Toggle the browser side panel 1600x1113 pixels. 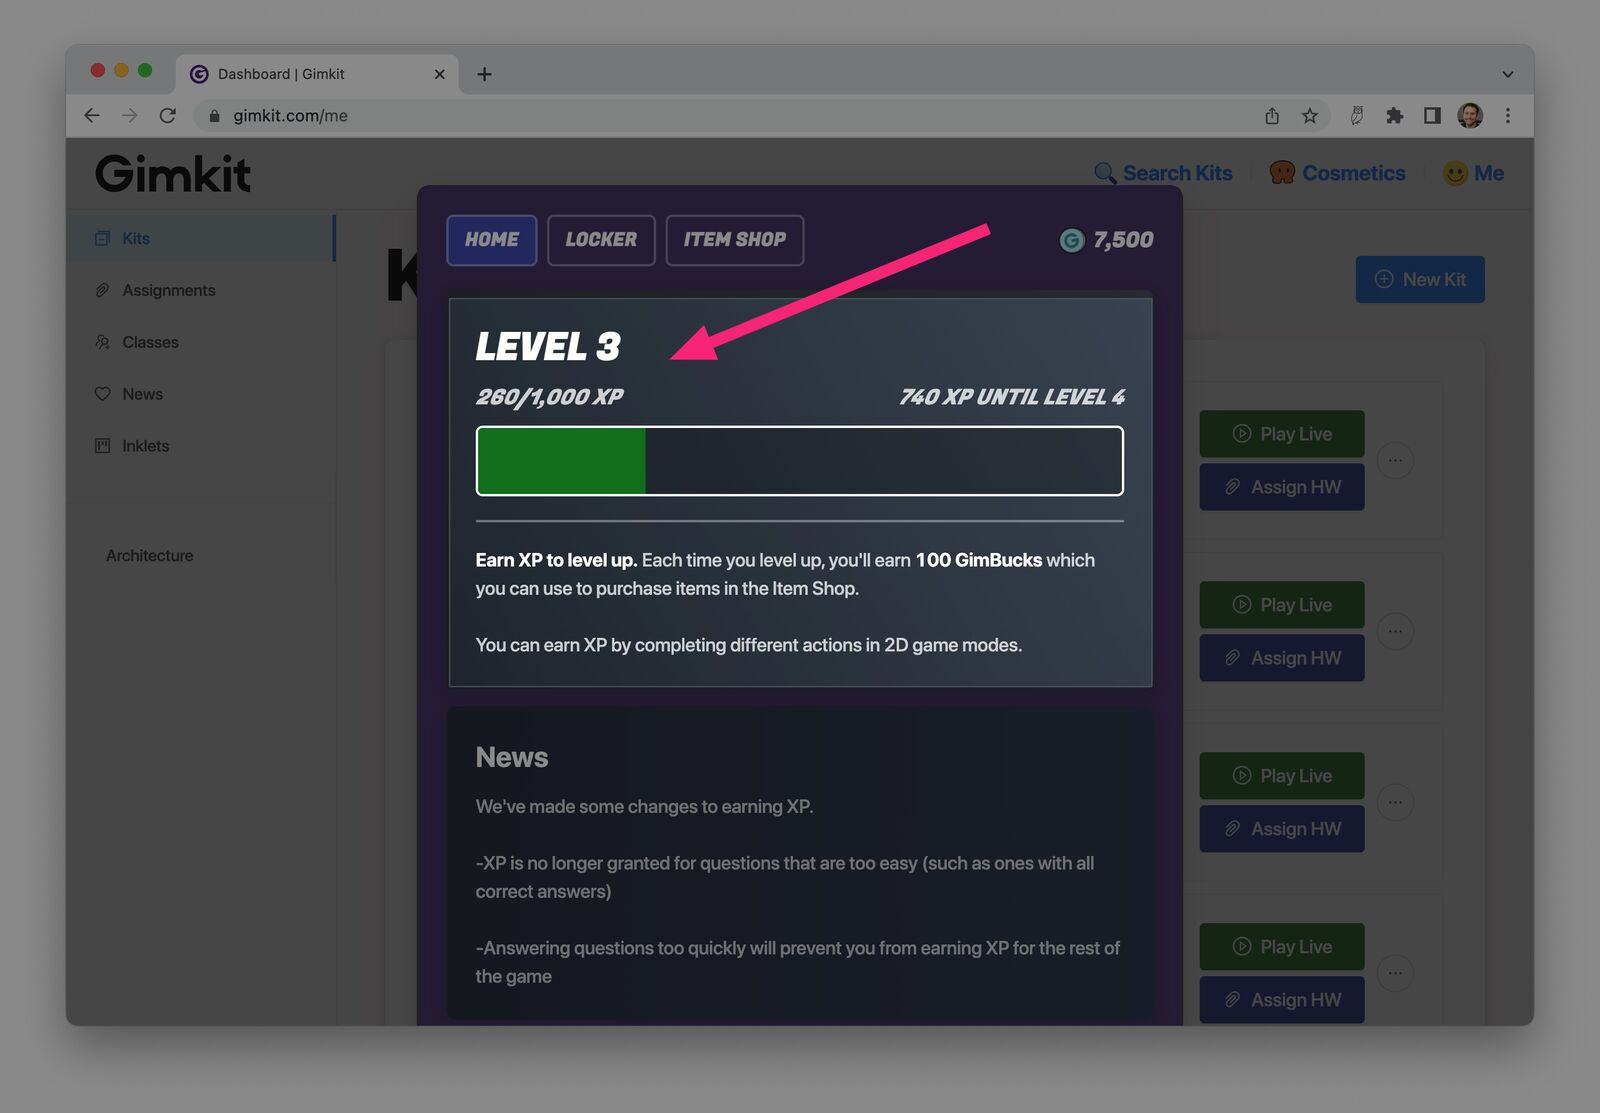pyautogui.click(x=1432, y=116)
